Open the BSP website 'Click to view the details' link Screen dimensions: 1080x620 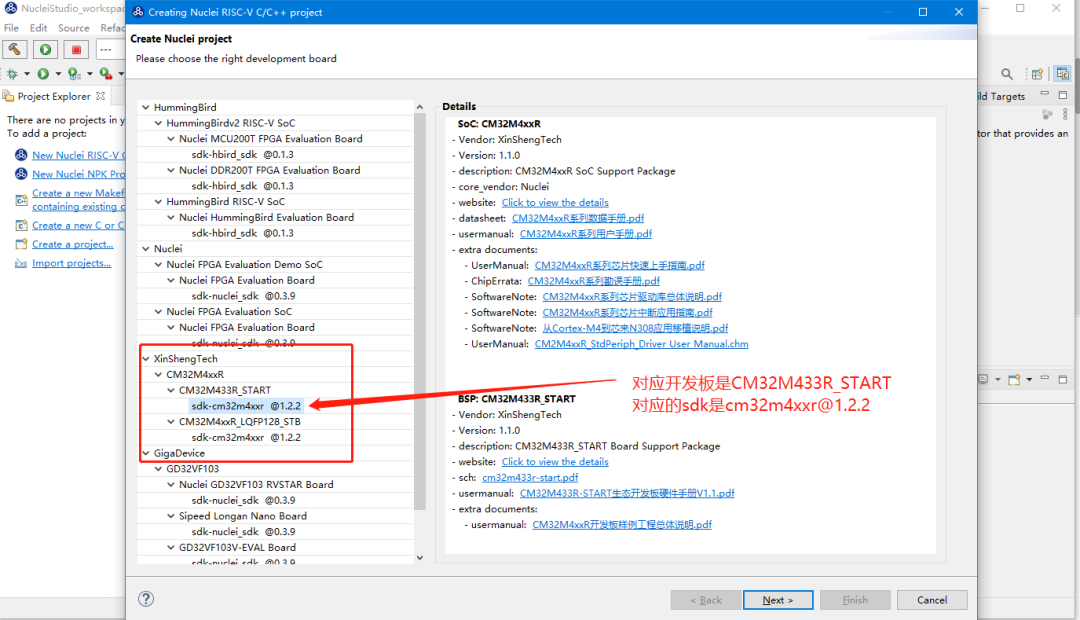click(555, 462)
